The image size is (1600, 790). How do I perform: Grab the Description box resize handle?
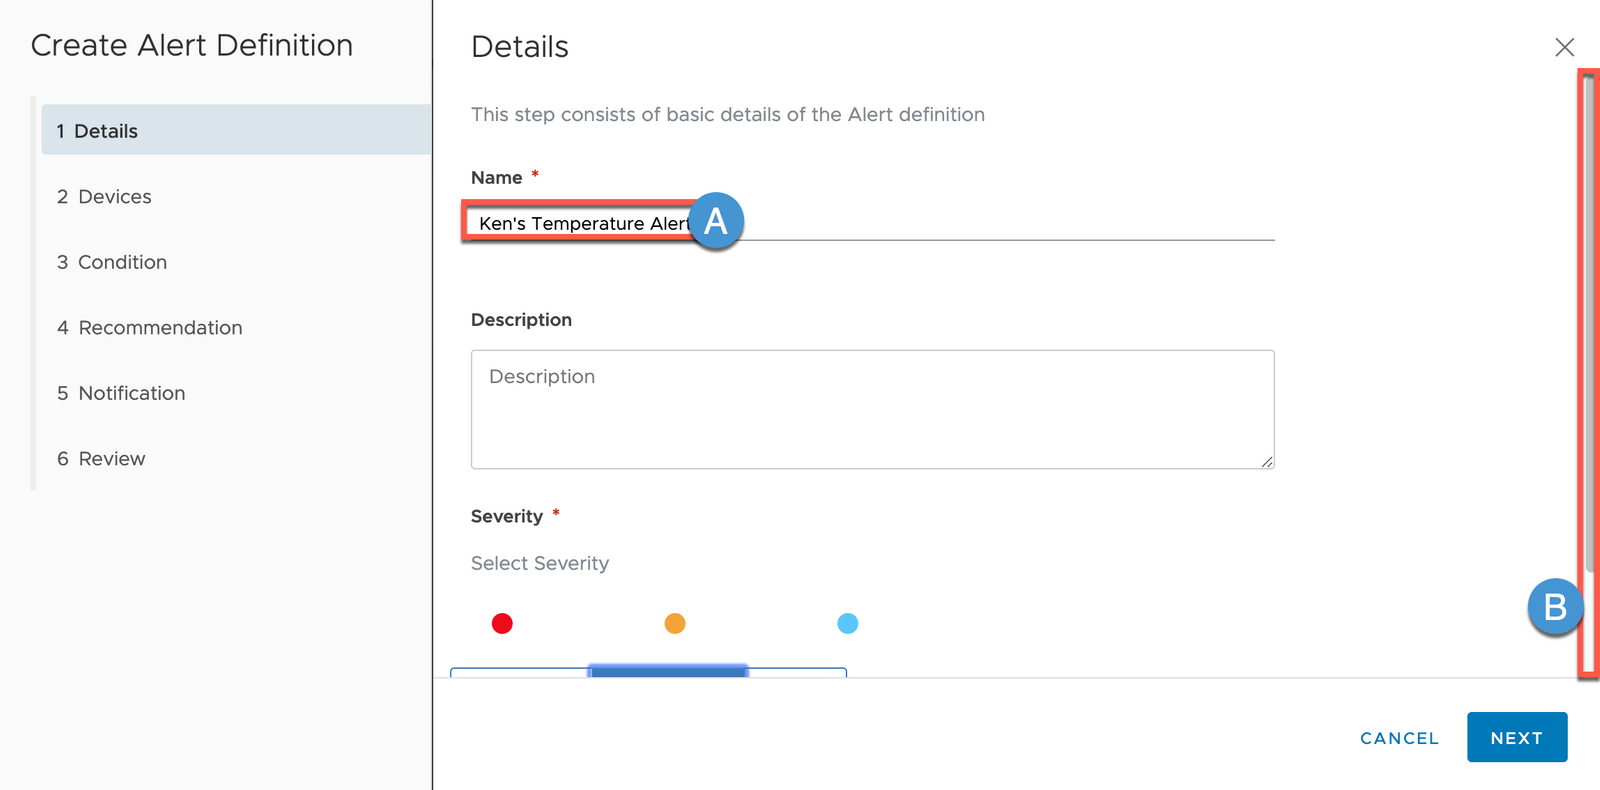click(x=1267, y=462)
